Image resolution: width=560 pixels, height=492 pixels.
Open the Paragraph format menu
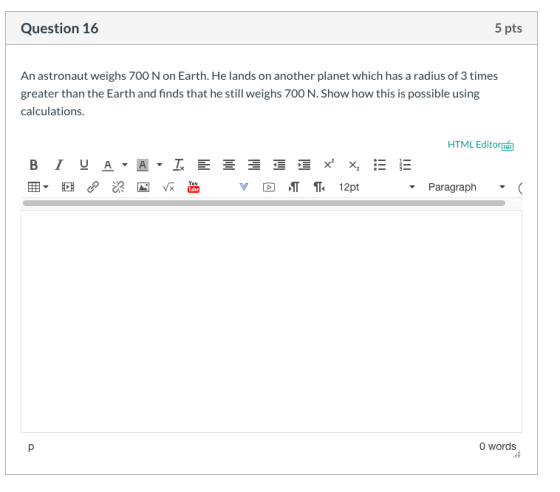point(467,187)
